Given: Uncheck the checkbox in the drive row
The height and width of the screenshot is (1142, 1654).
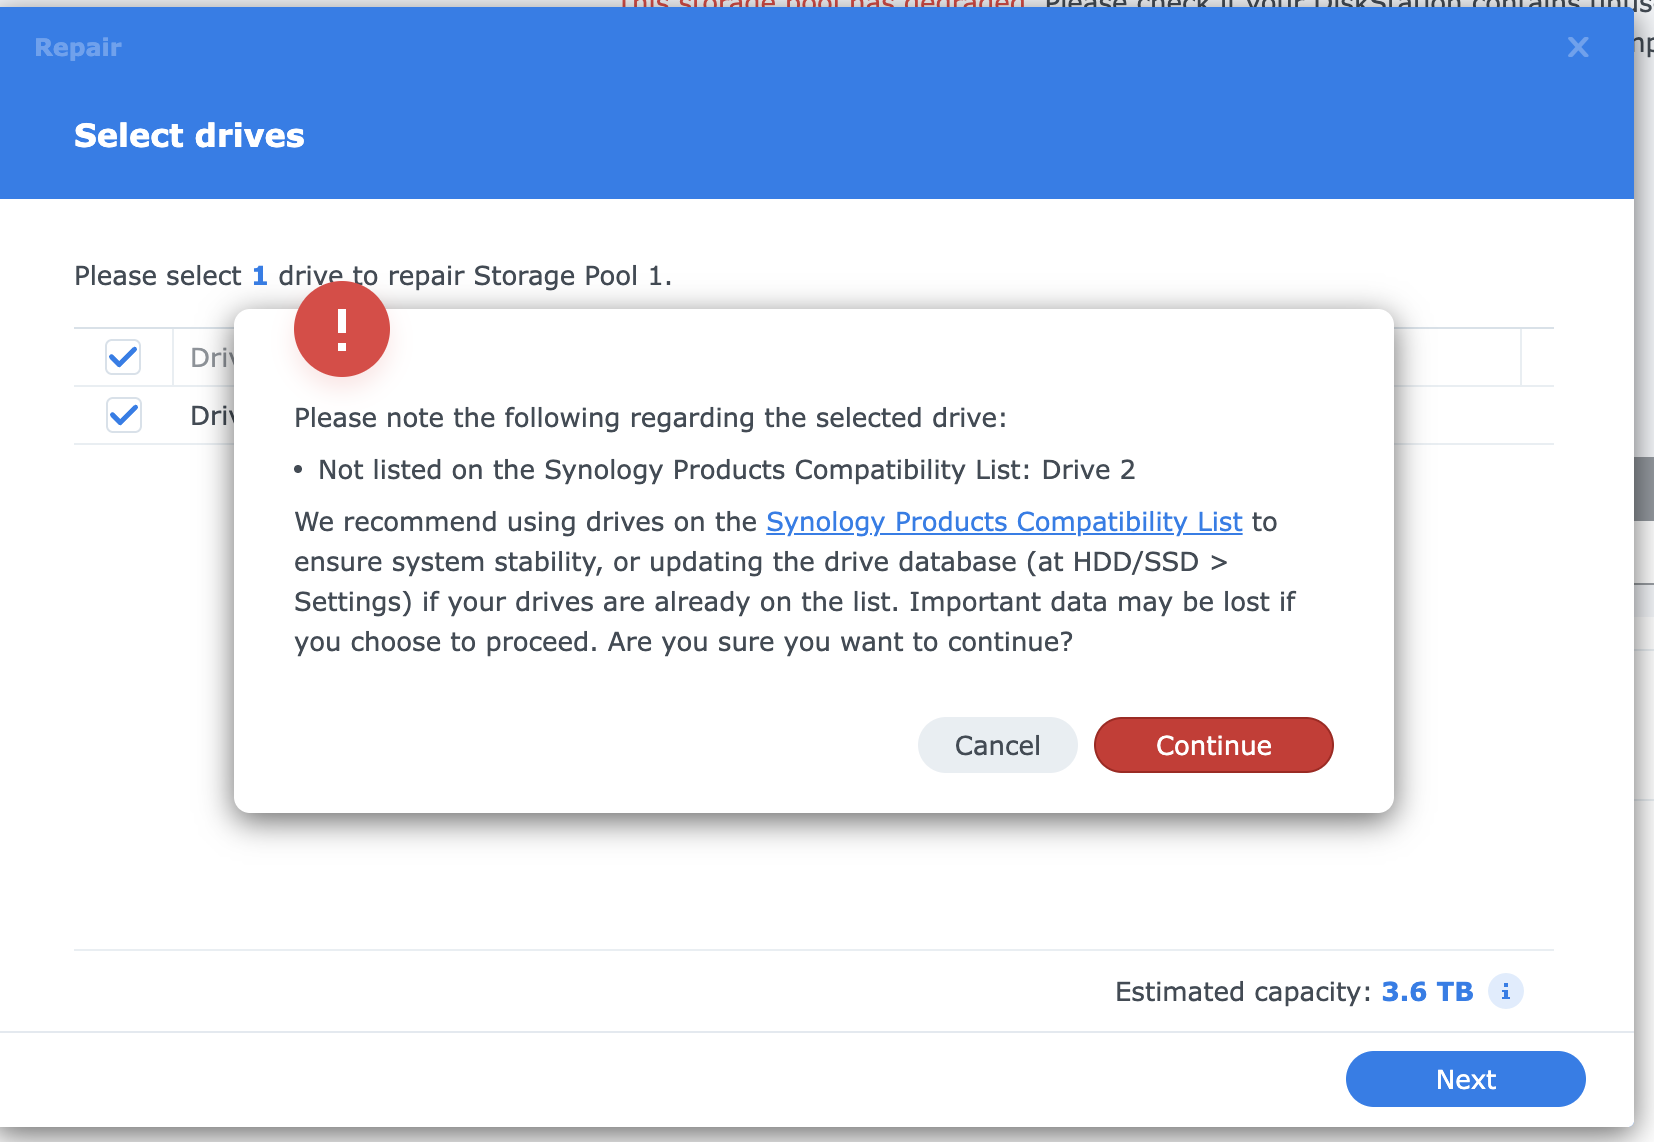Looking at the screenshot, I should pyautogui.click(x=123, y=415).
